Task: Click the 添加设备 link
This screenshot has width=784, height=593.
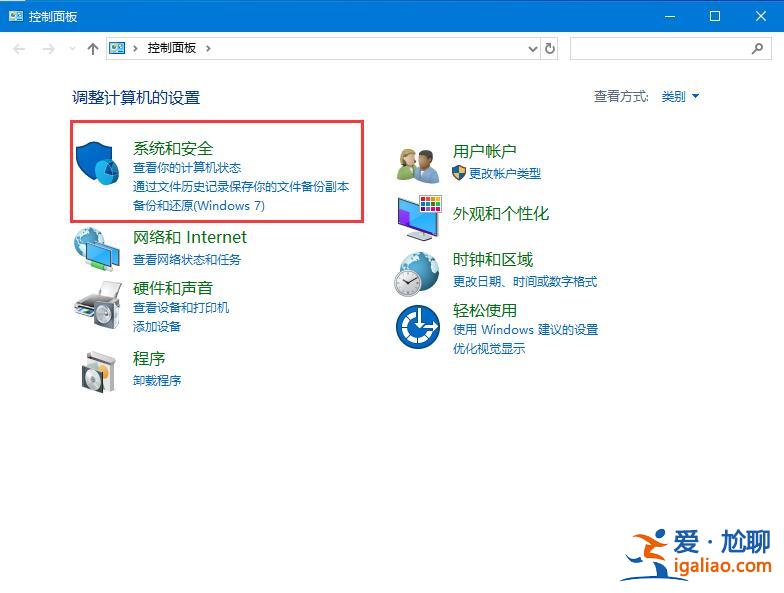Action: coord(157,326)
